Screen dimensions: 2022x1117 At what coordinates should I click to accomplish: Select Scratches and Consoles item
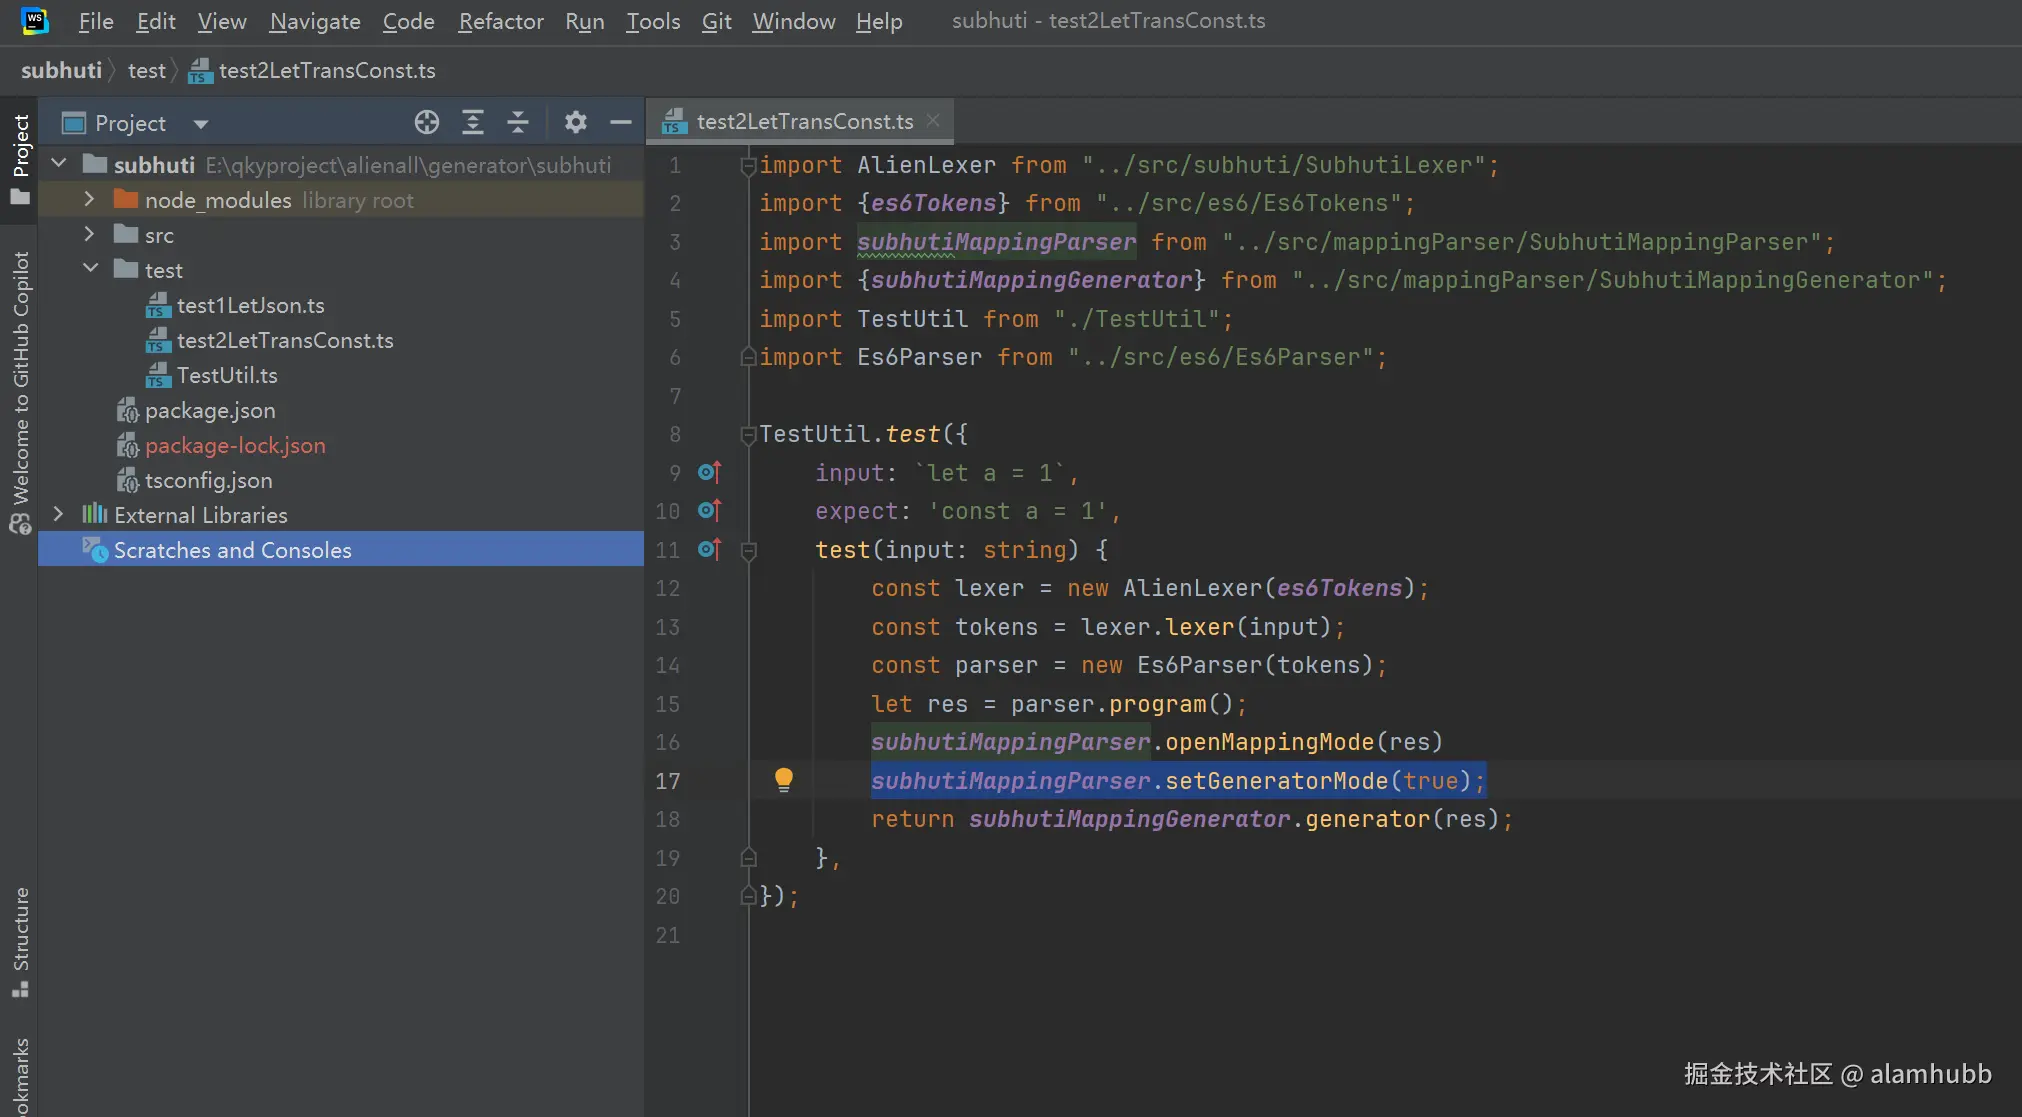pyautogui.click(x=232, y=550)
